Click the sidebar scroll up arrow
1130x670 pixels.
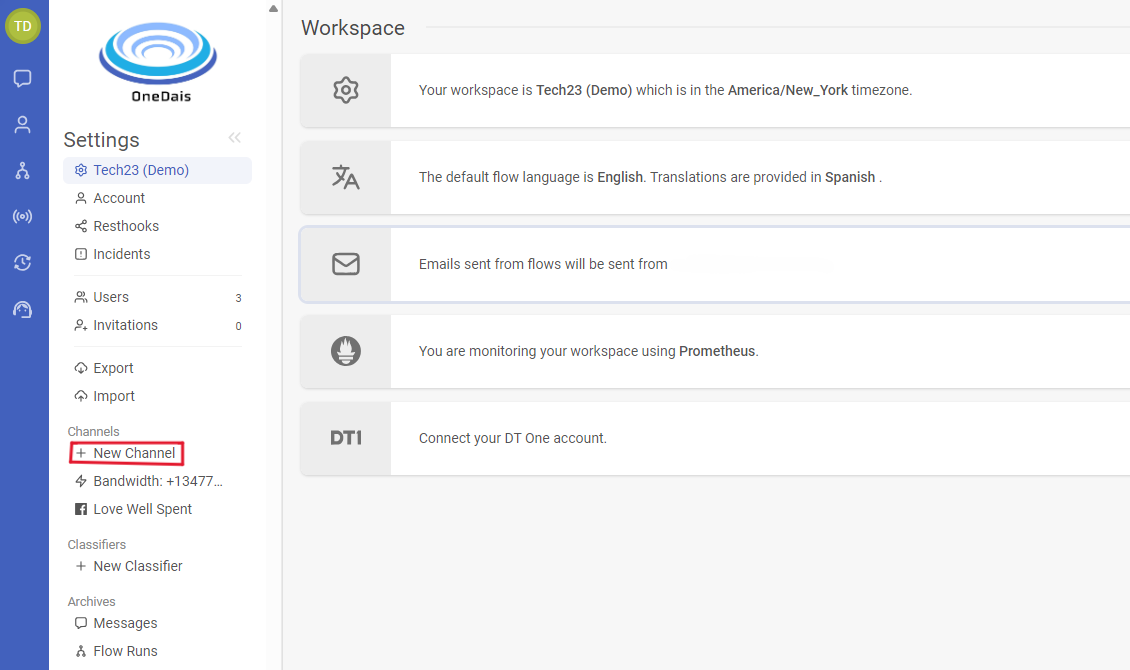click(273, 9)
